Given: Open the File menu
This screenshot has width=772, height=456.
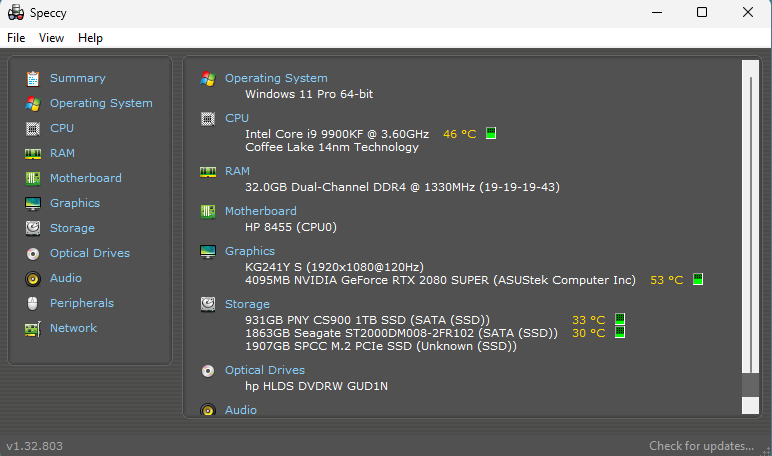Looking at the screenshot, I should click(16, 38).
